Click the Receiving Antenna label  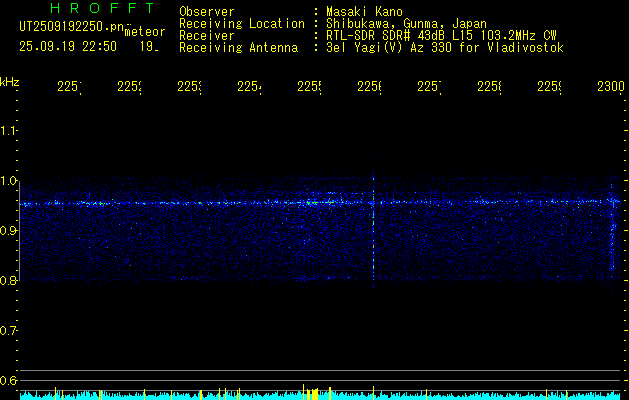[x=238, y=48]
